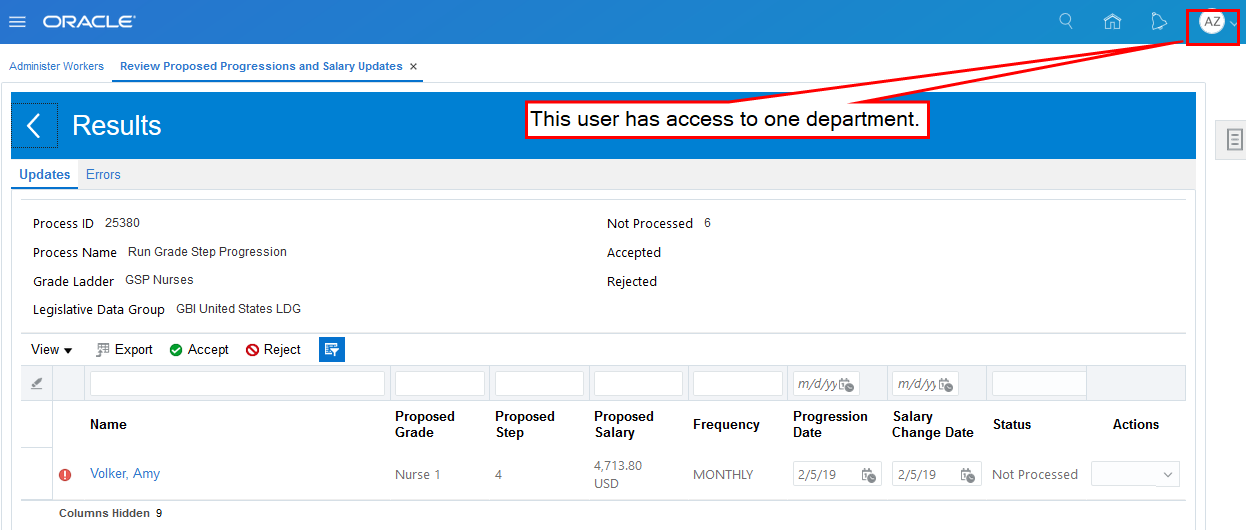Clear all filters with eraser icon
The width and height of the screenshot is (1246, 530).
click(x=37, y=383)
